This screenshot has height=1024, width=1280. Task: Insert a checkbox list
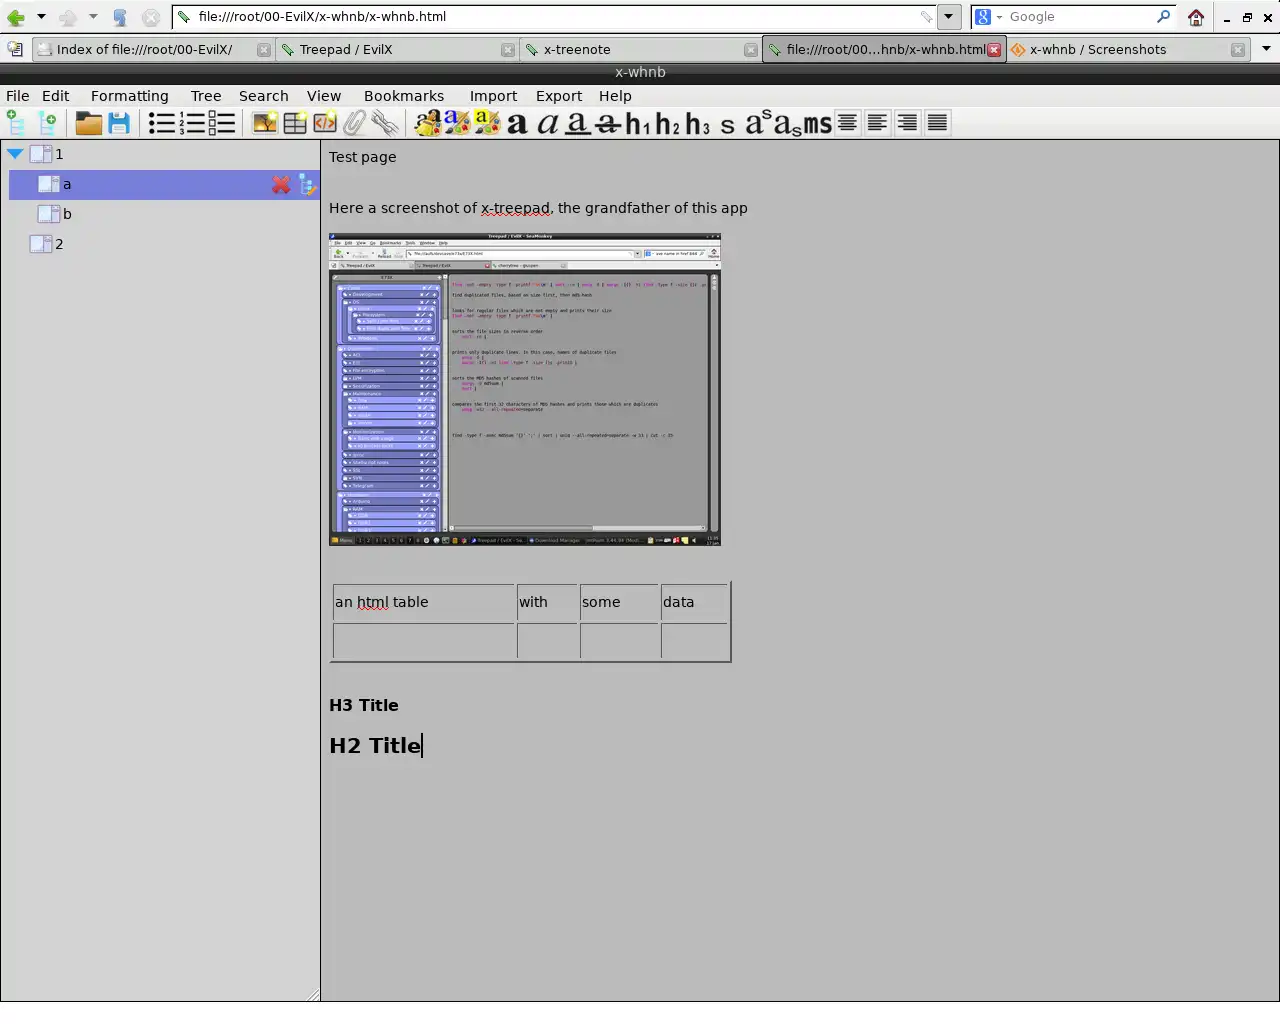coord(222,123)
